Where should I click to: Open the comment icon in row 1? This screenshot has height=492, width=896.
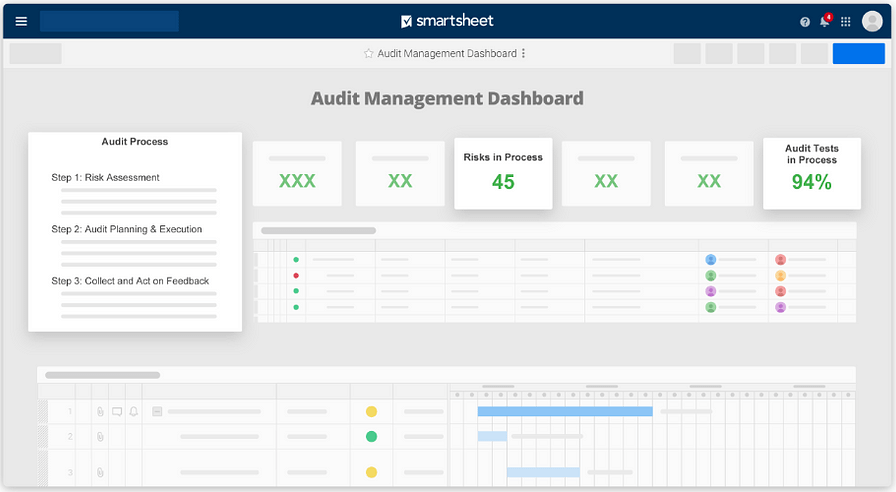pos(117,411)
